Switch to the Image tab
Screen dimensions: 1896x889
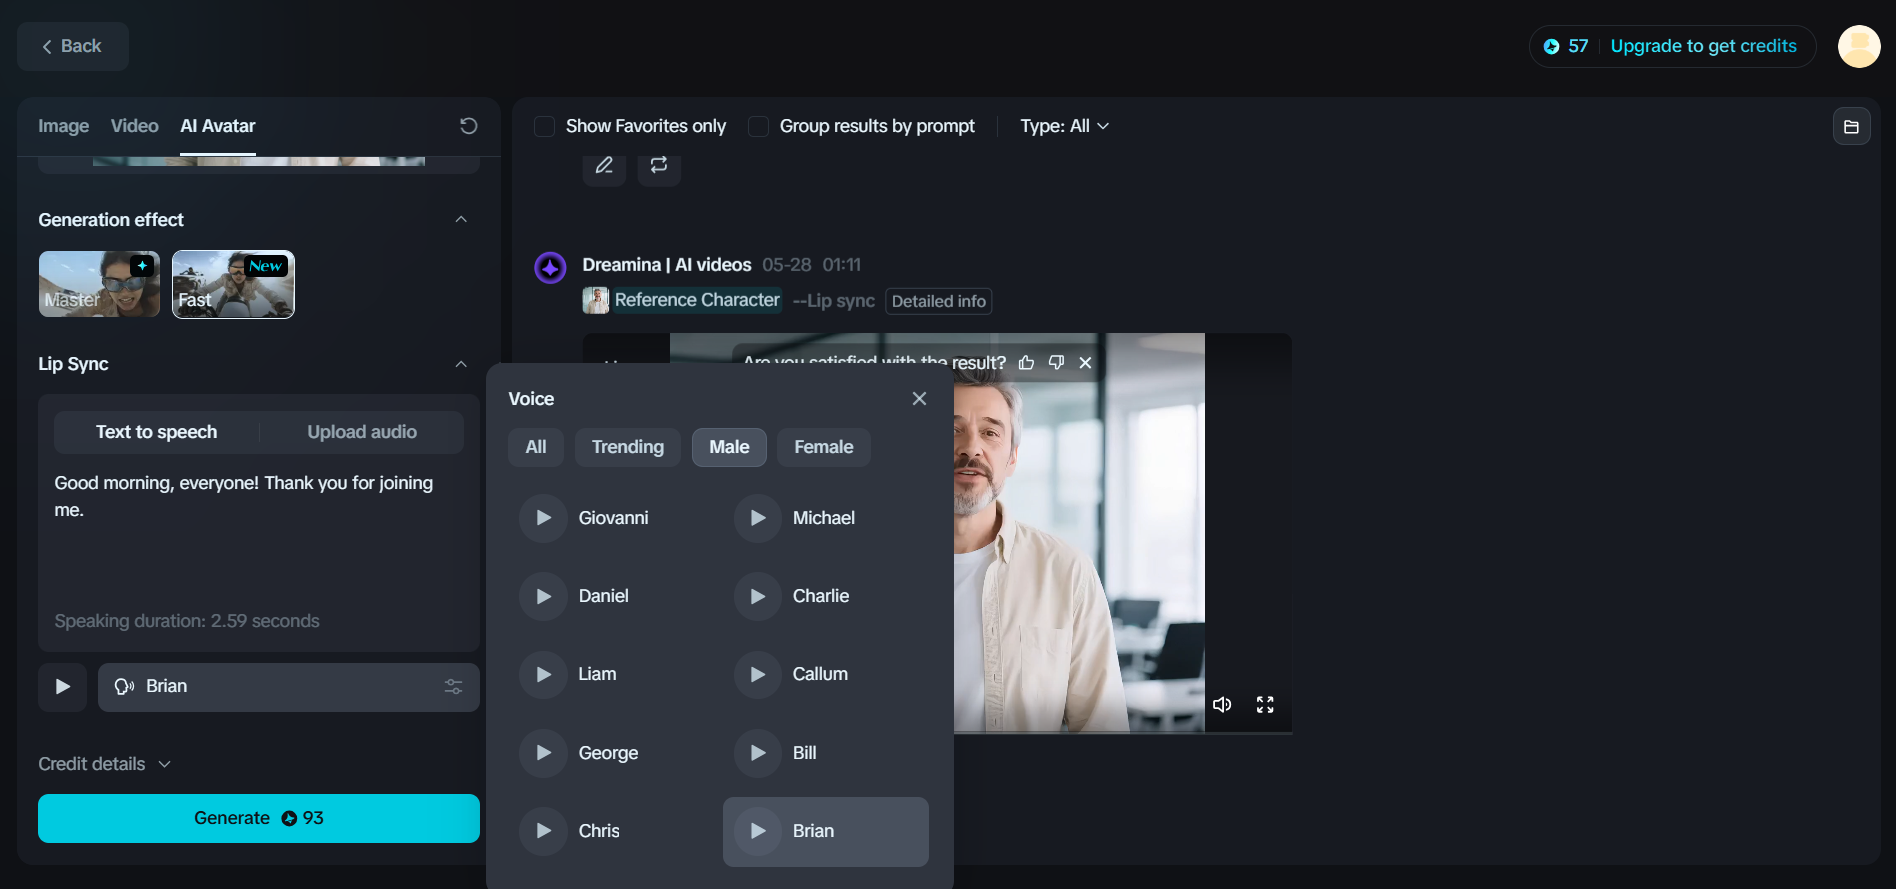[x=63, y=126]
